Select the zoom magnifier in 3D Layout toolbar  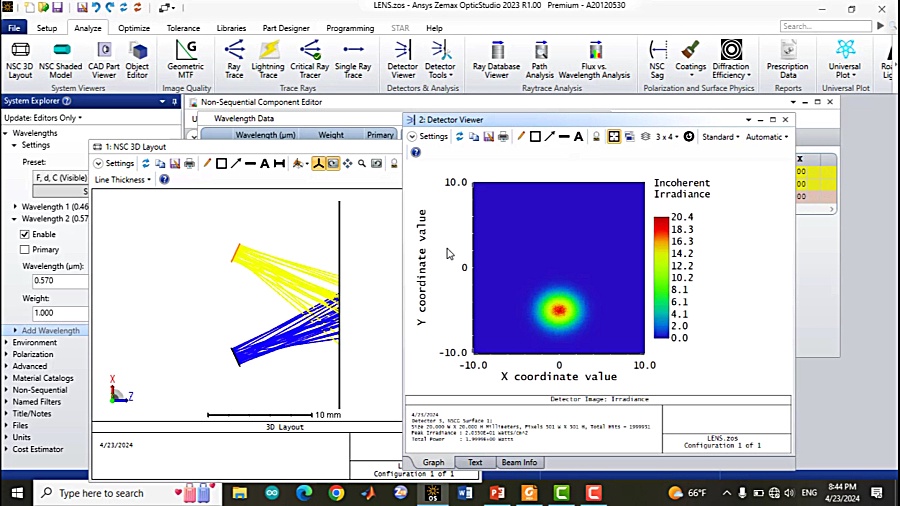point(362,164)
